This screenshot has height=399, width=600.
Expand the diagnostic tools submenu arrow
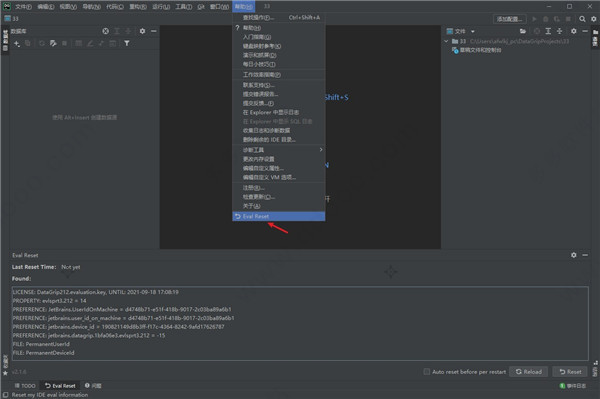coord(321,150)
